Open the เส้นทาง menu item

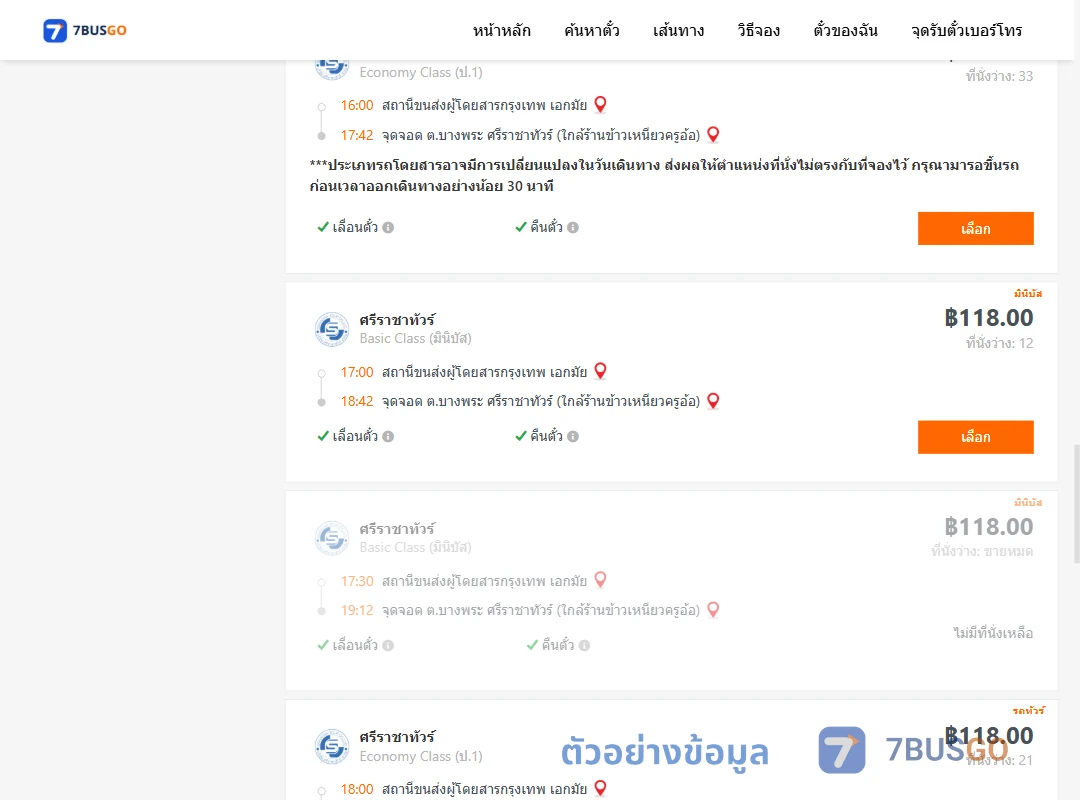tap(678, 30)
